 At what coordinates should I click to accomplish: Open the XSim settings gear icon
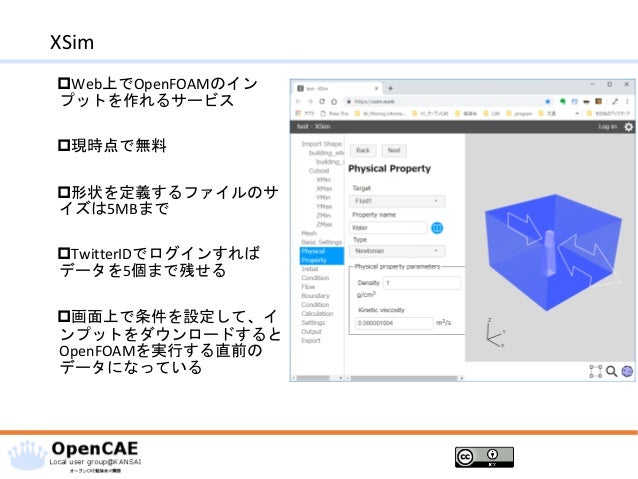click(x=628, y=127)
